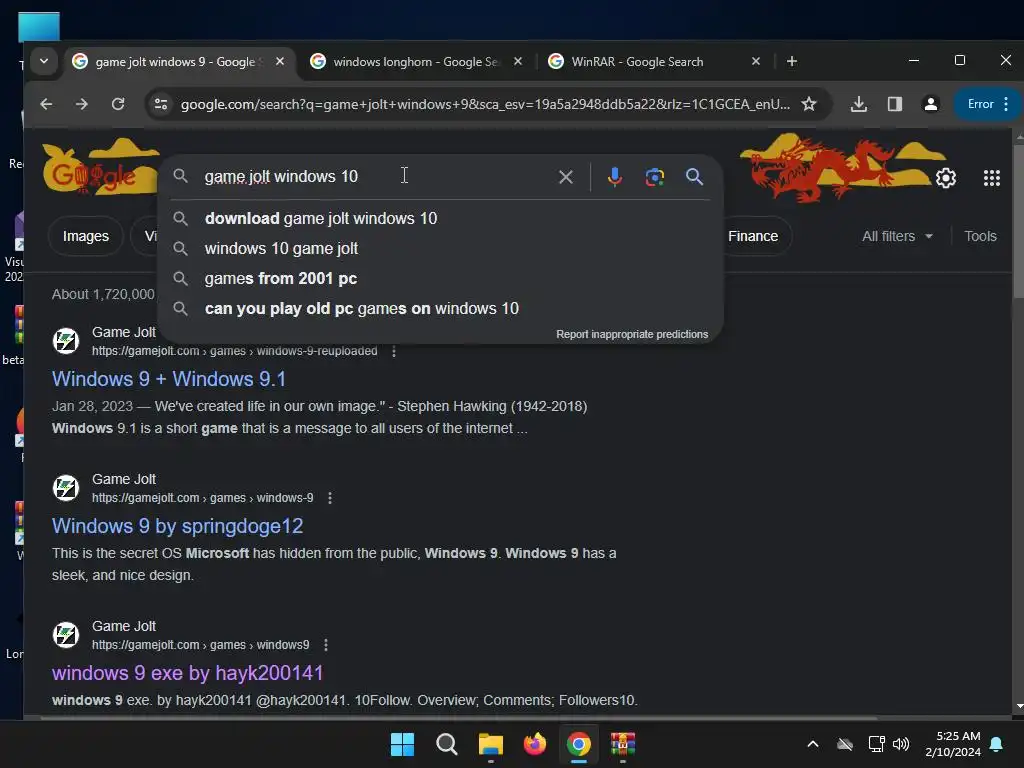Open Chrome downloads icon
1024x768 pixels.
[x=859, y=104]
